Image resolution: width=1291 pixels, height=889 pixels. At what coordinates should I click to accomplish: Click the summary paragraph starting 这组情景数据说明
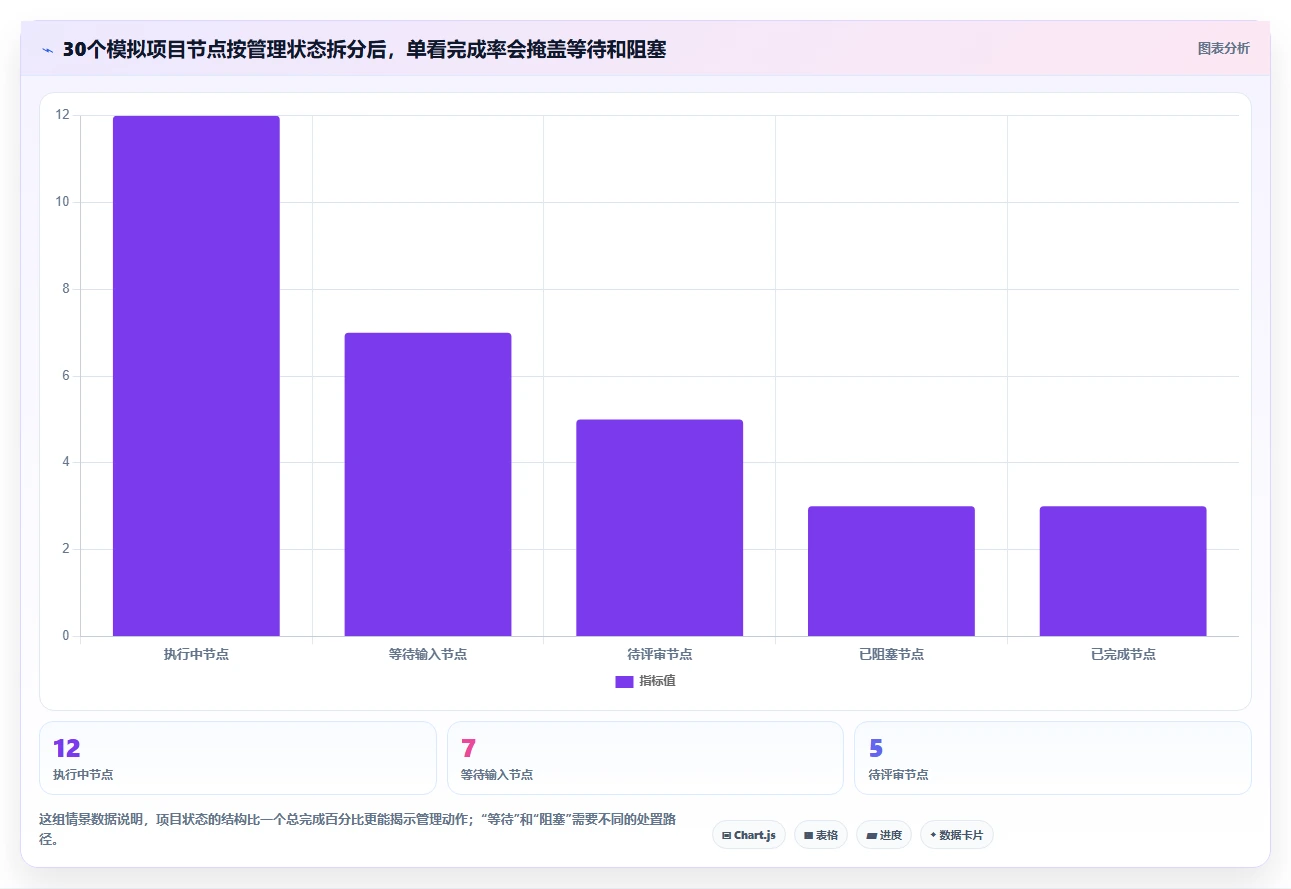358,829
